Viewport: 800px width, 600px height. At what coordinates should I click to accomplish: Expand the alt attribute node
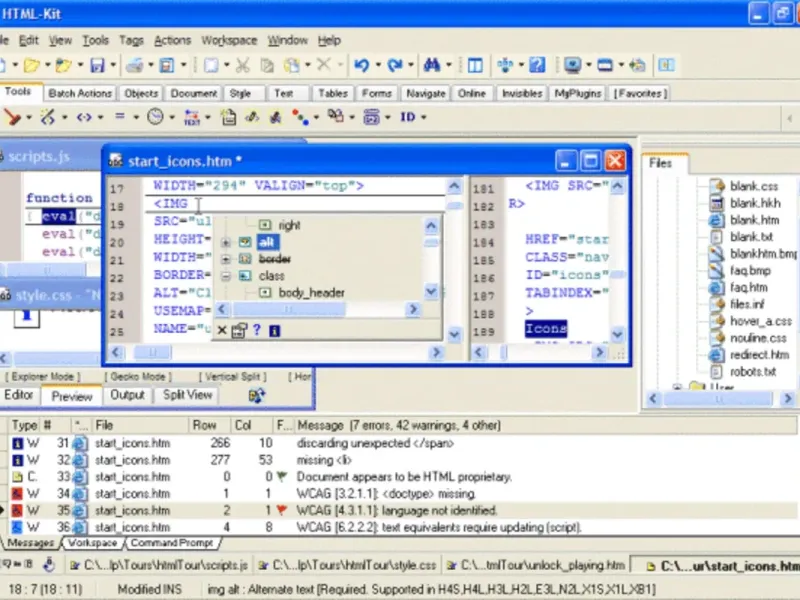226,242
